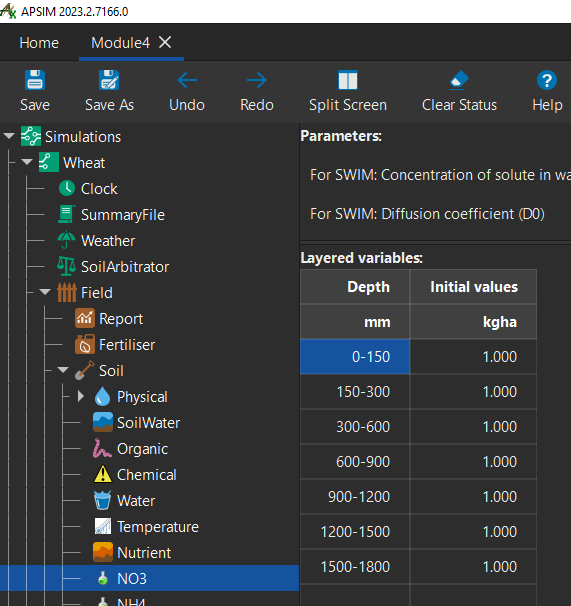This screenshot has height=606, width=571.
Task: Select the Temperature graph icon
Action: 103,526
